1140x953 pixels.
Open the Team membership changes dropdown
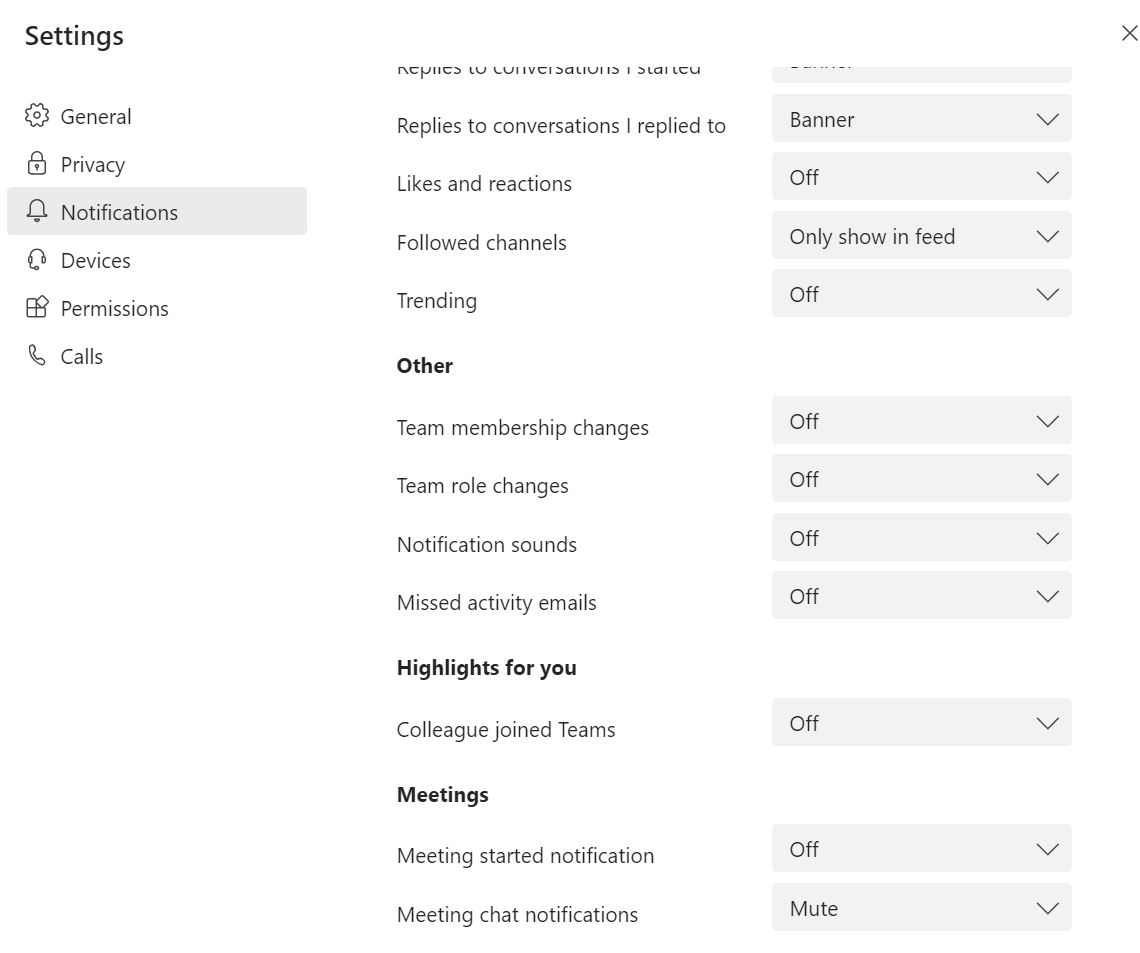click(x=921, y=421)
